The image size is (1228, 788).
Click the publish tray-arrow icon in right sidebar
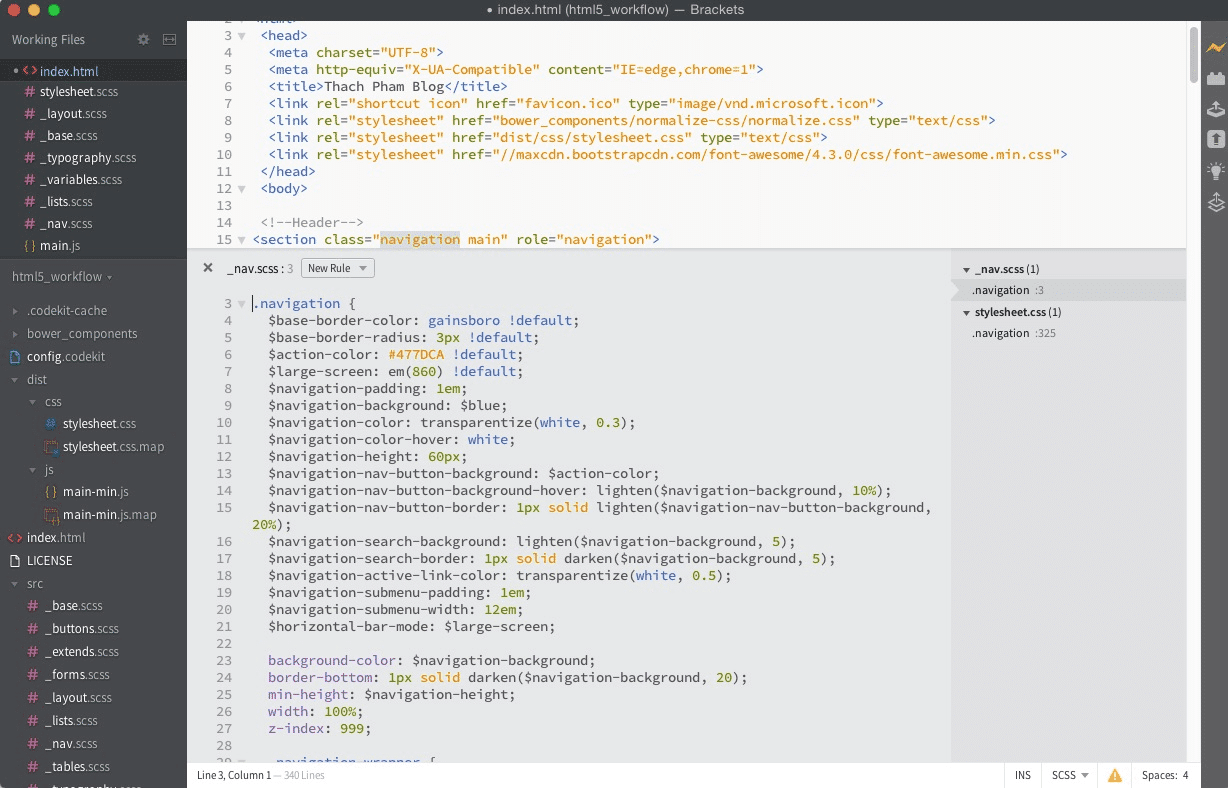[x=1215, y=108]
